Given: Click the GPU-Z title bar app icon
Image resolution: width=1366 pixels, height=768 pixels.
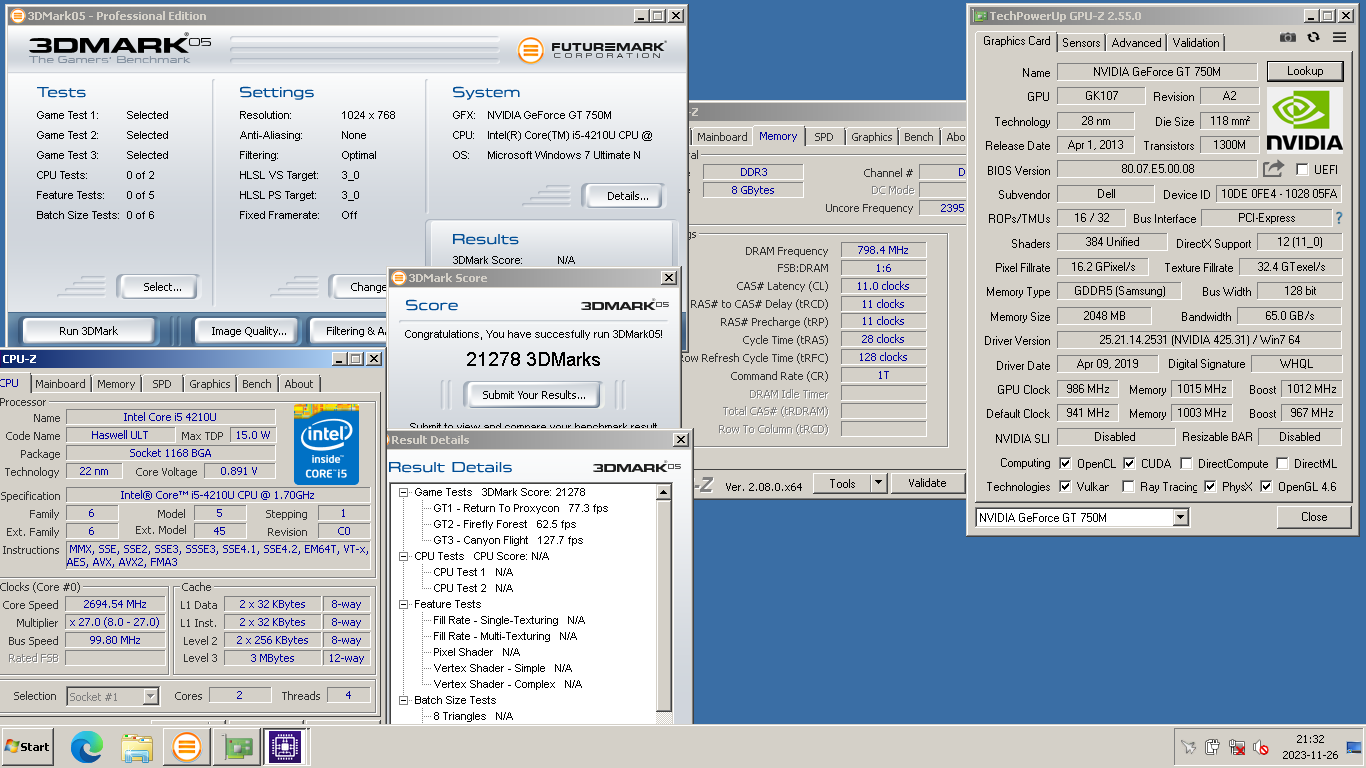Looking at the screenshot, I should point(980,16).
